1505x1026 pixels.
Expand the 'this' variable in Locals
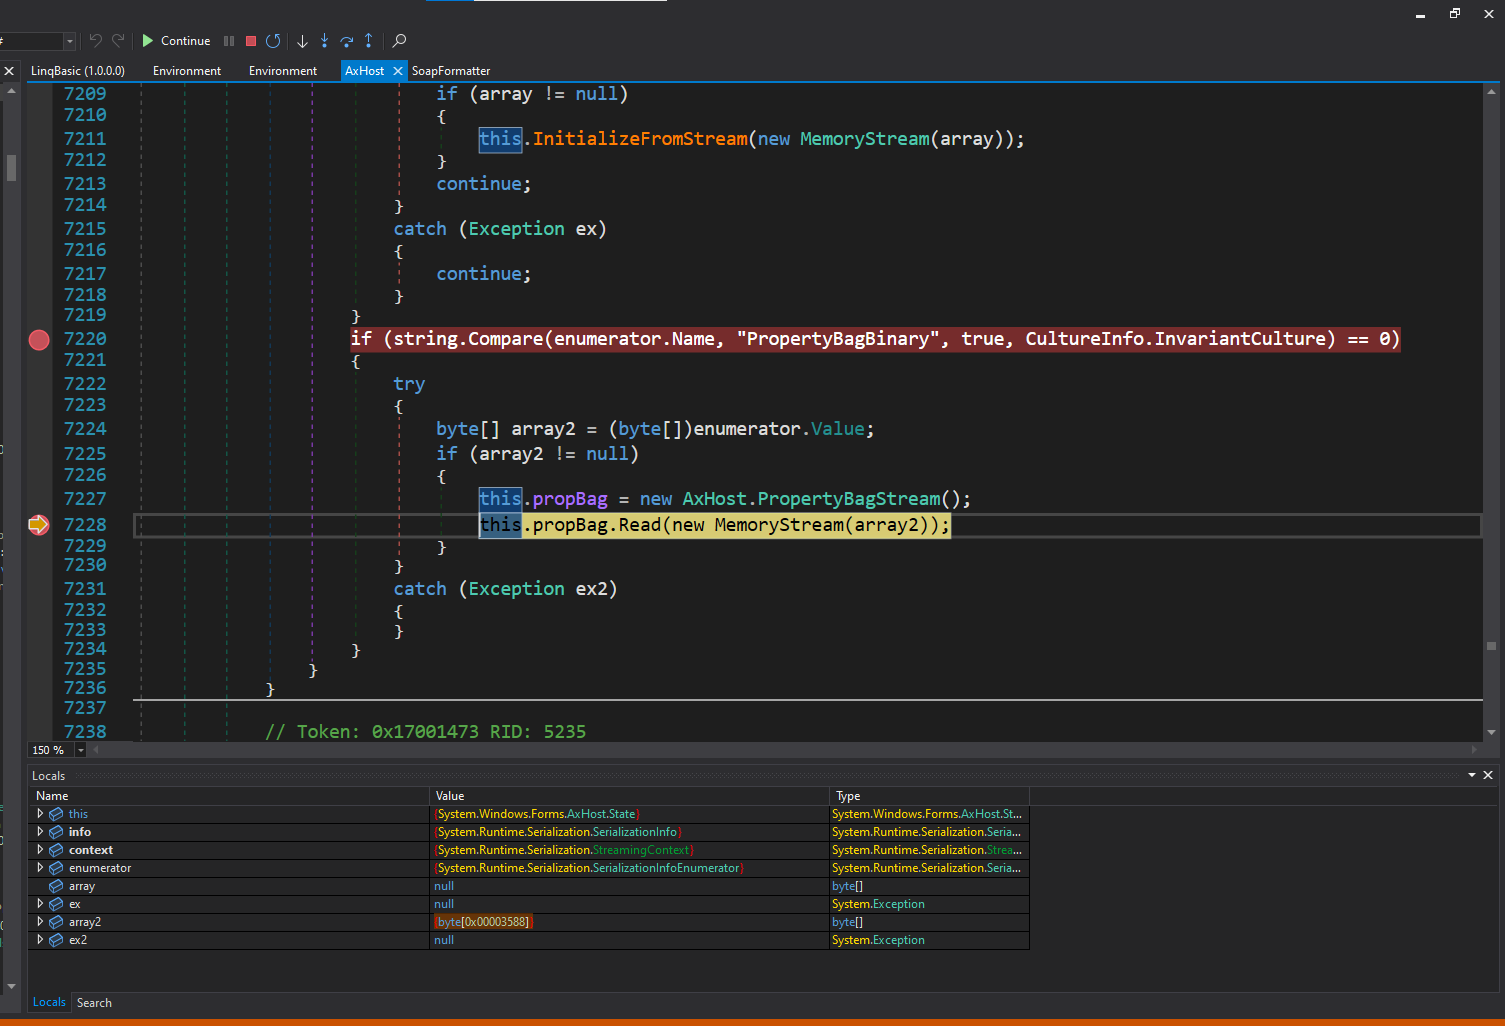point(40,814)
